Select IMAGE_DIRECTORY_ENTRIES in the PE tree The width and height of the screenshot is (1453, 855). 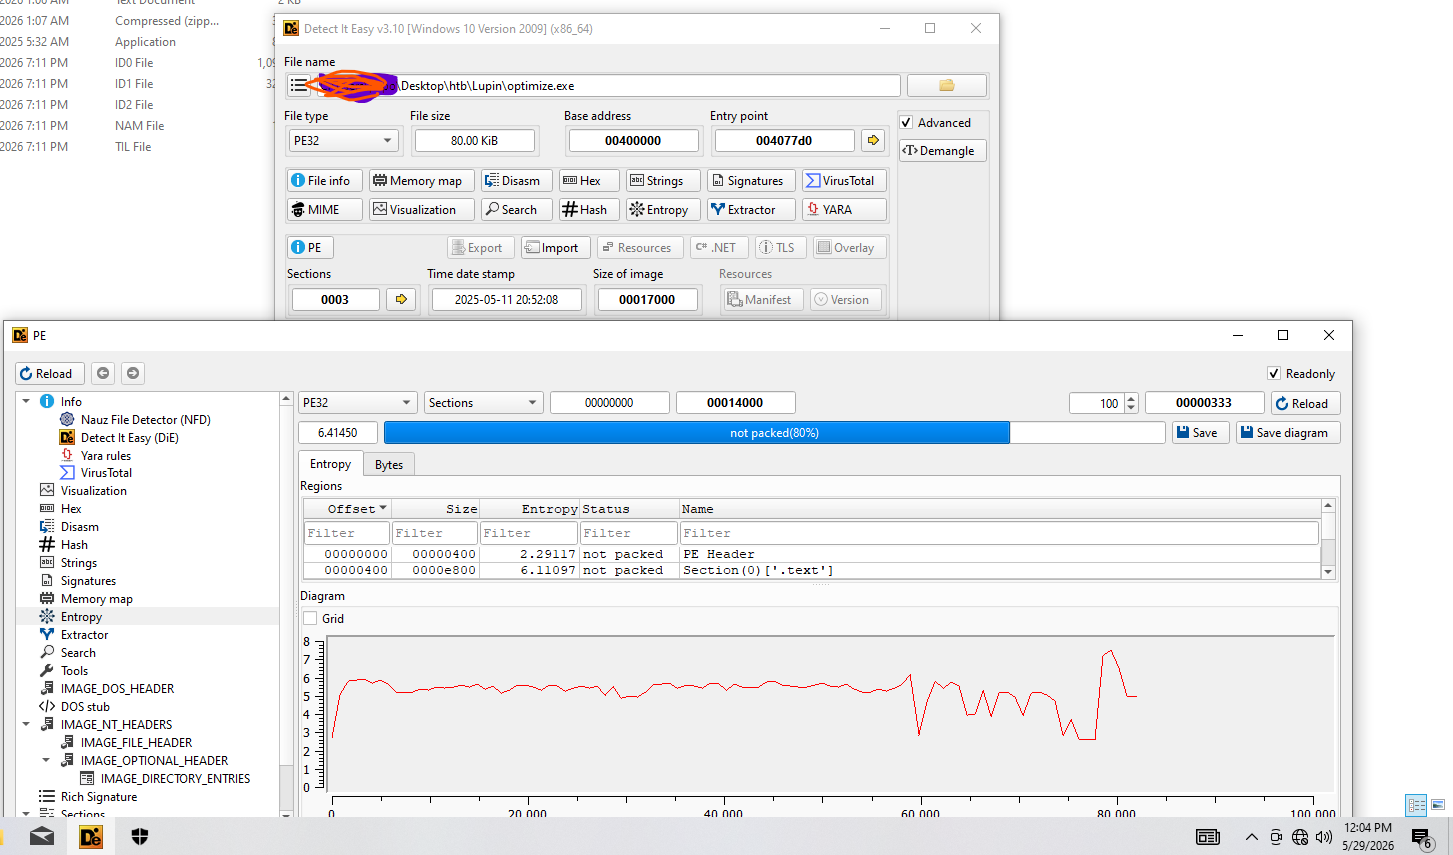(x=175, y=779)
